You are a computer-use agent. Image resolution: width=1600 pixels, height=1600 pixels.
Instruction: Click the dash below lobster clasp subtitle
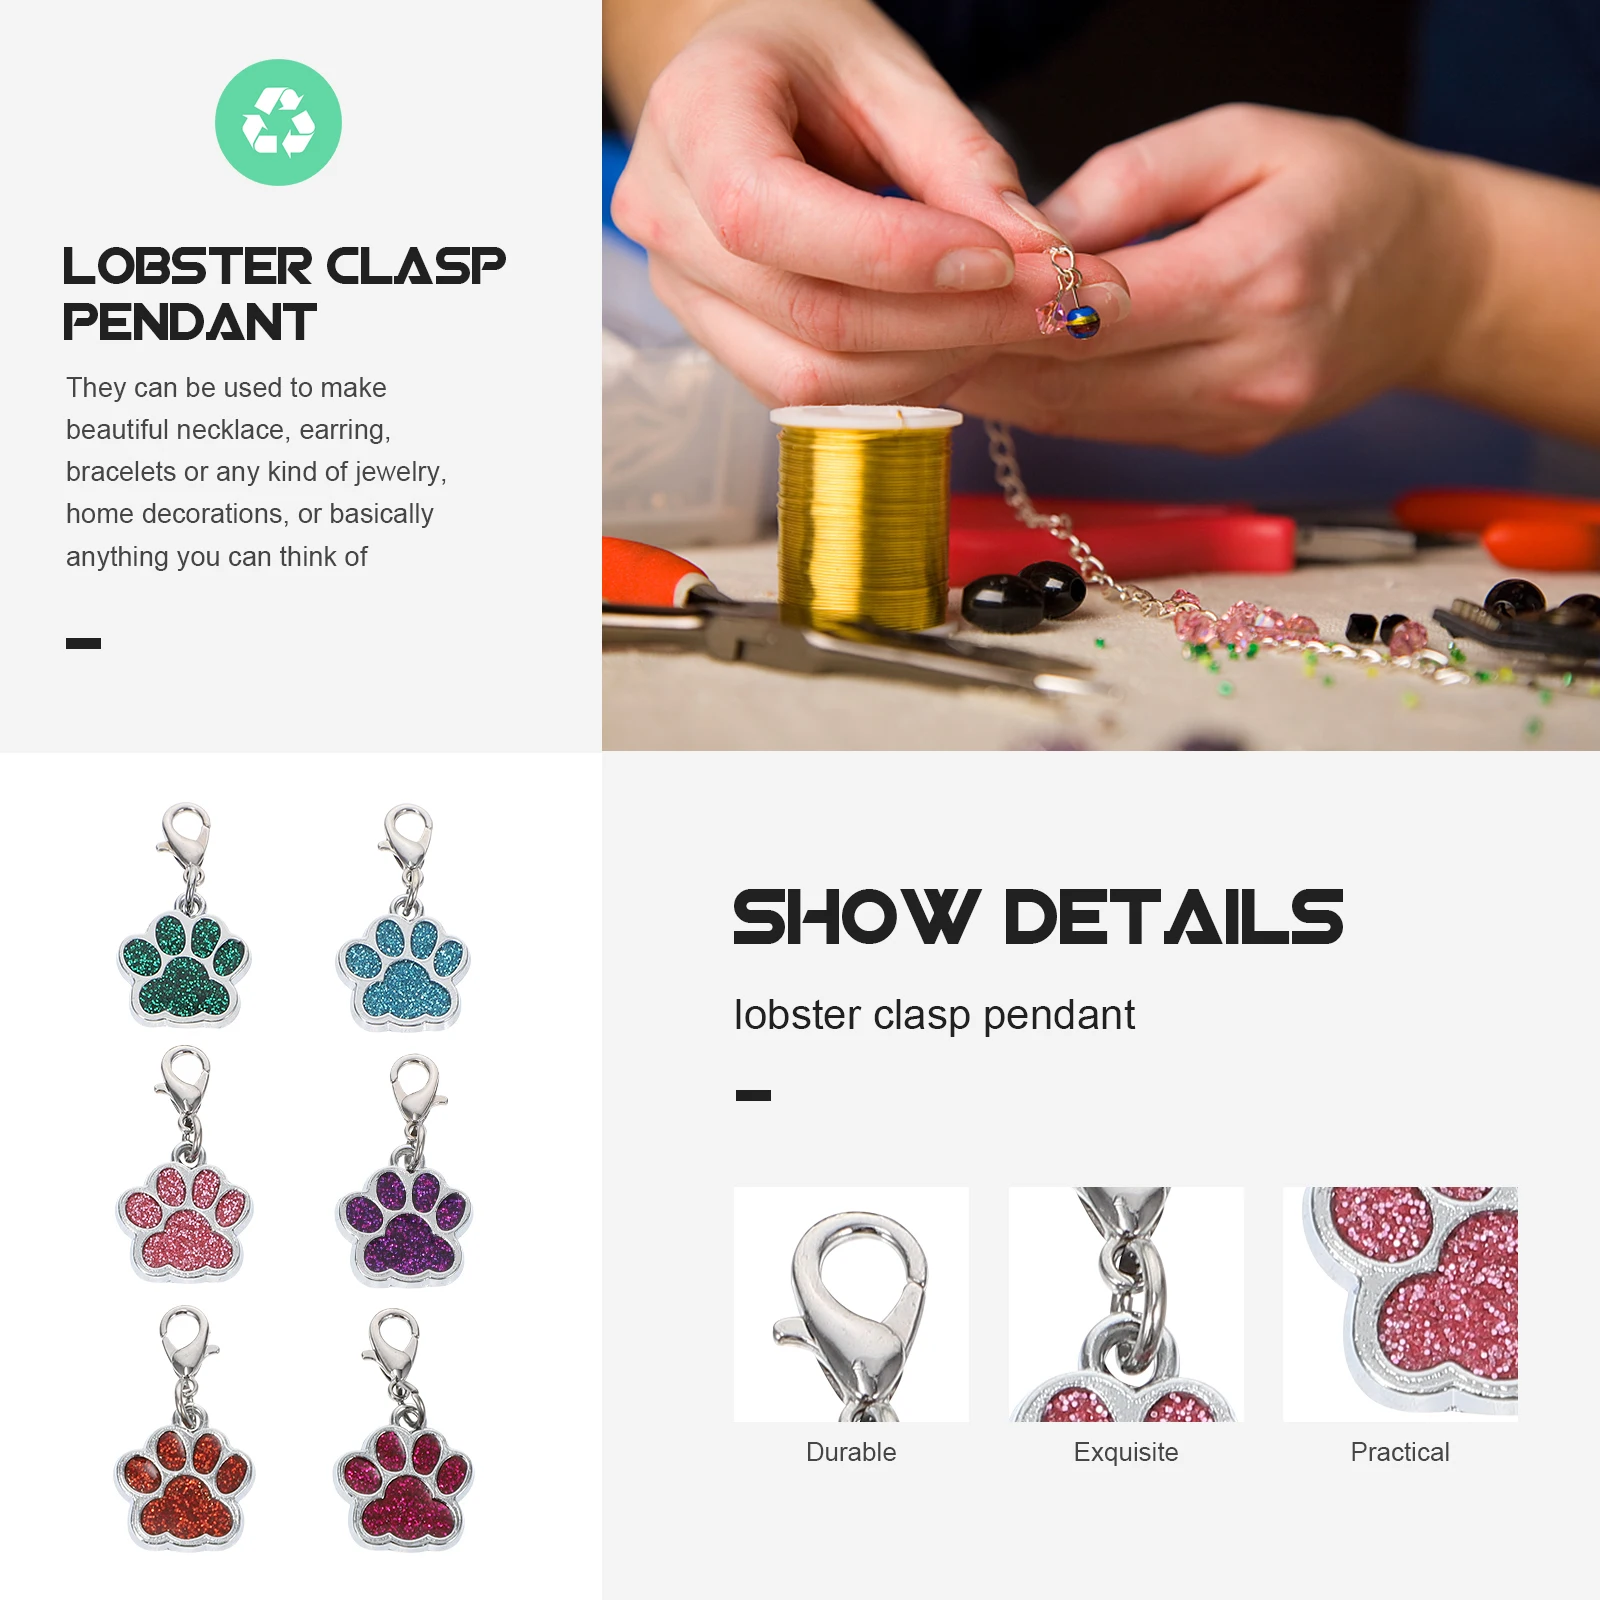pos(753,1095)
